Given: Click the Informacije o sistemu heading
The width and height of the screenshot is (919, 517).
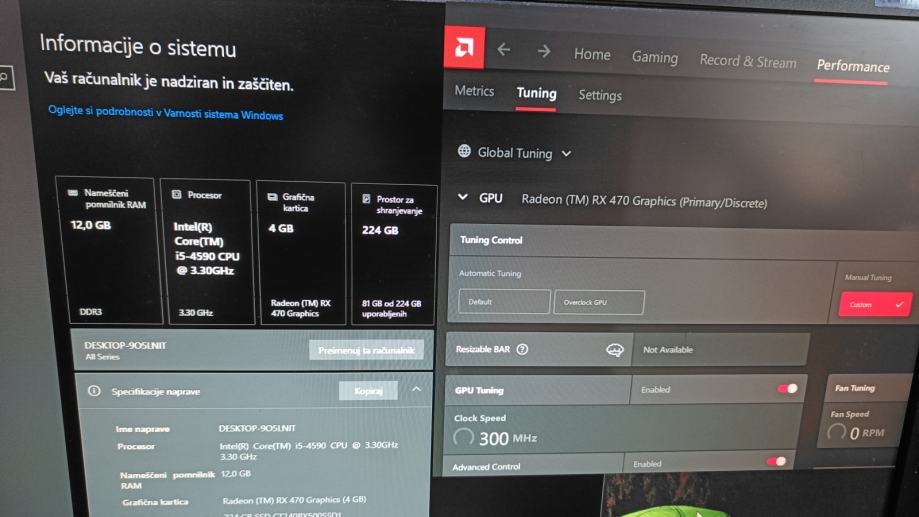Looking at the screenshot, I should click(138, 46).
